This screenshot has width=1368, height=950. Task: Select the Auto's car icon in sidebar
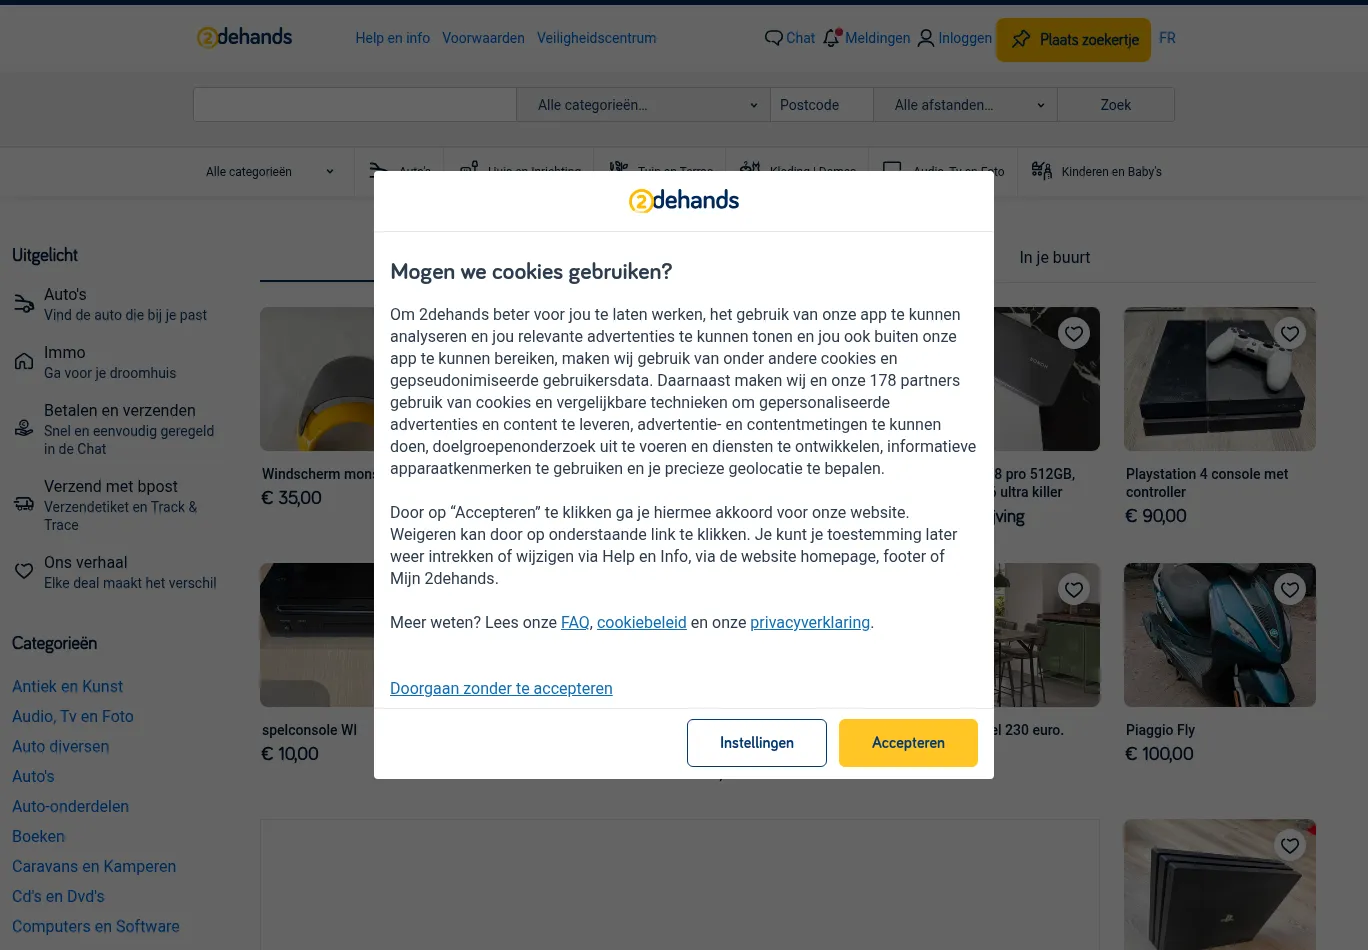coord(24,304)
